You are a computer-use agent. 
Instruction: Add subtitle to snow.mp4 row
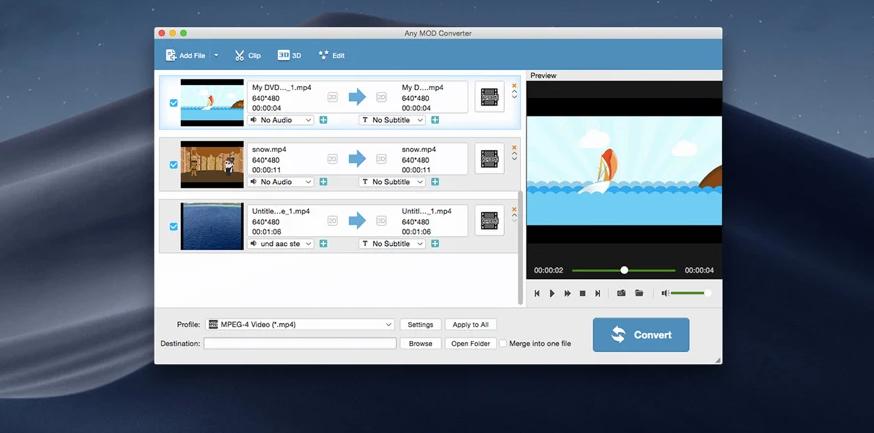435,182
